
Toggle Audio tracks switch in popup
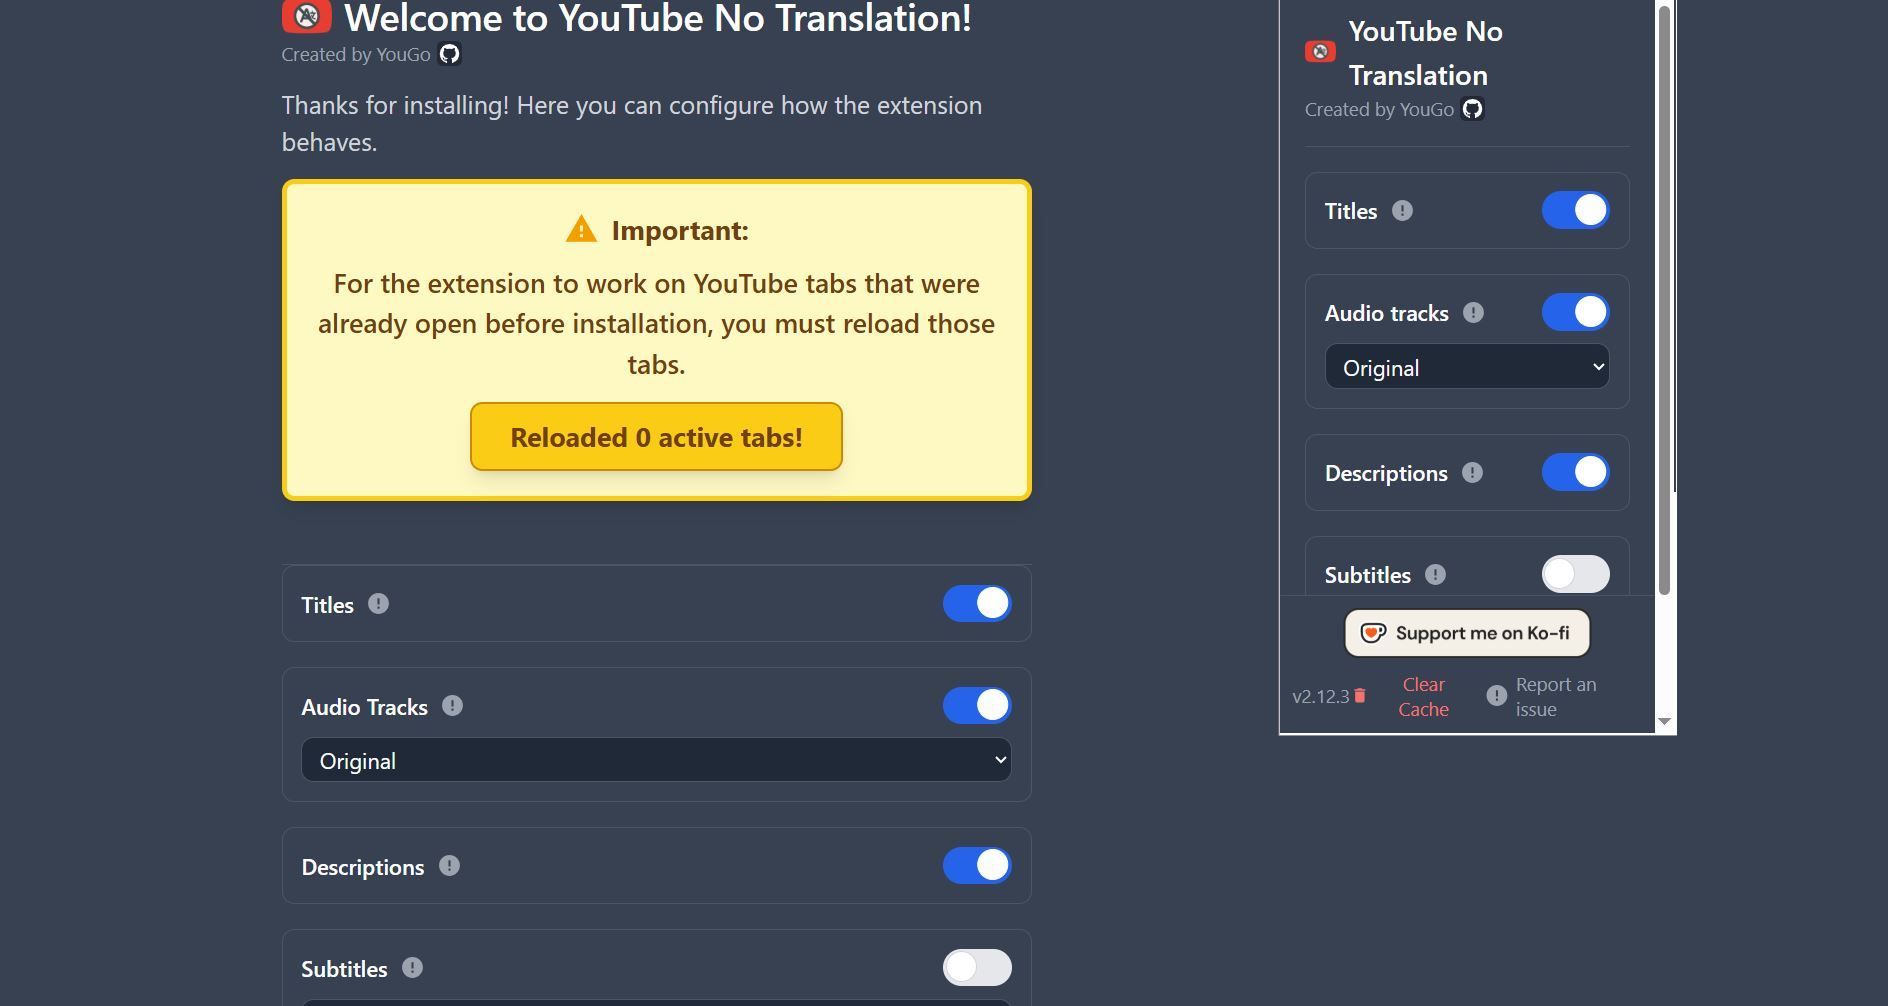[x=1574, y=312]
